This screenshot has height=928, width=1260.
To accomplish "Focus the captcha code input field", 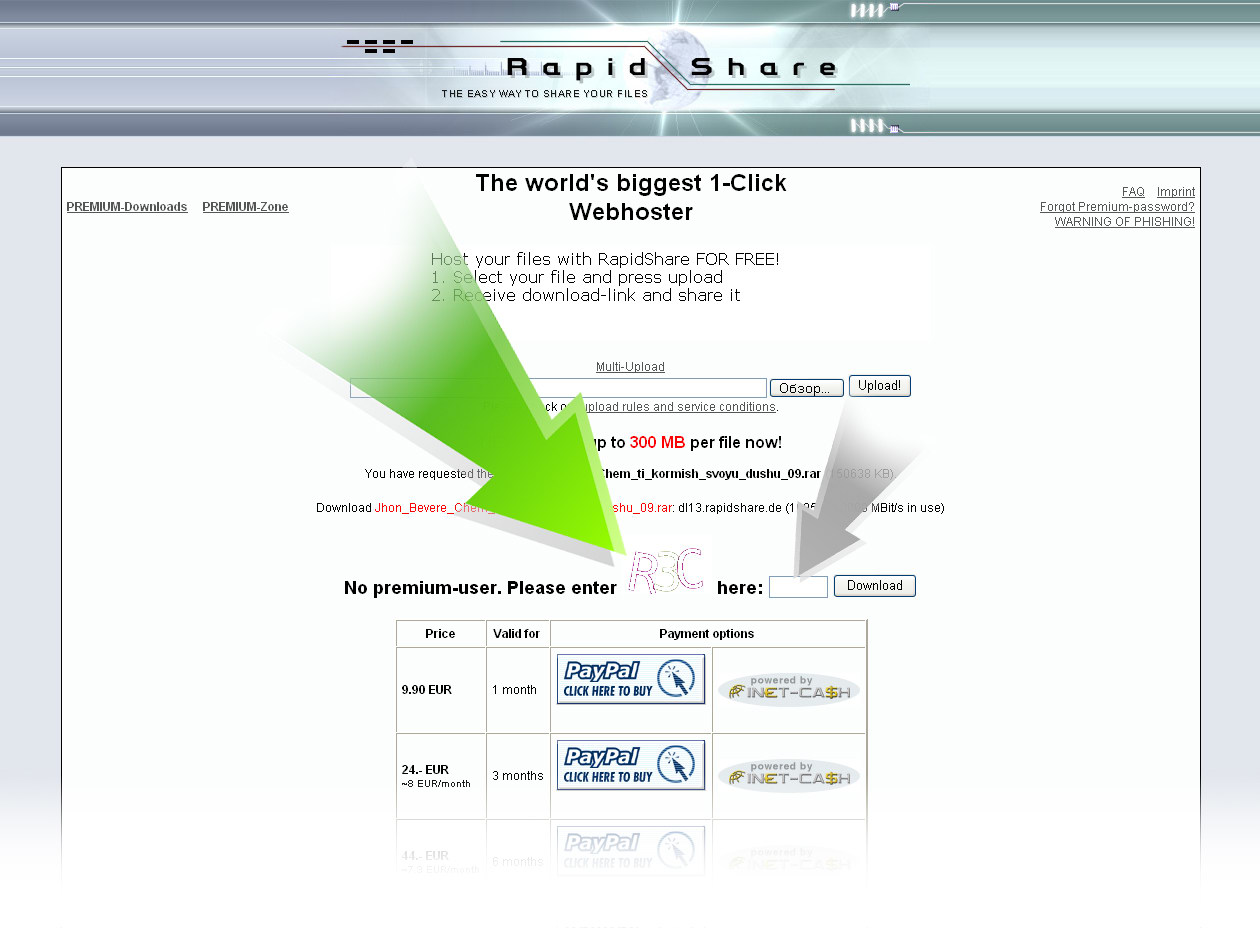I will (798, 587).
